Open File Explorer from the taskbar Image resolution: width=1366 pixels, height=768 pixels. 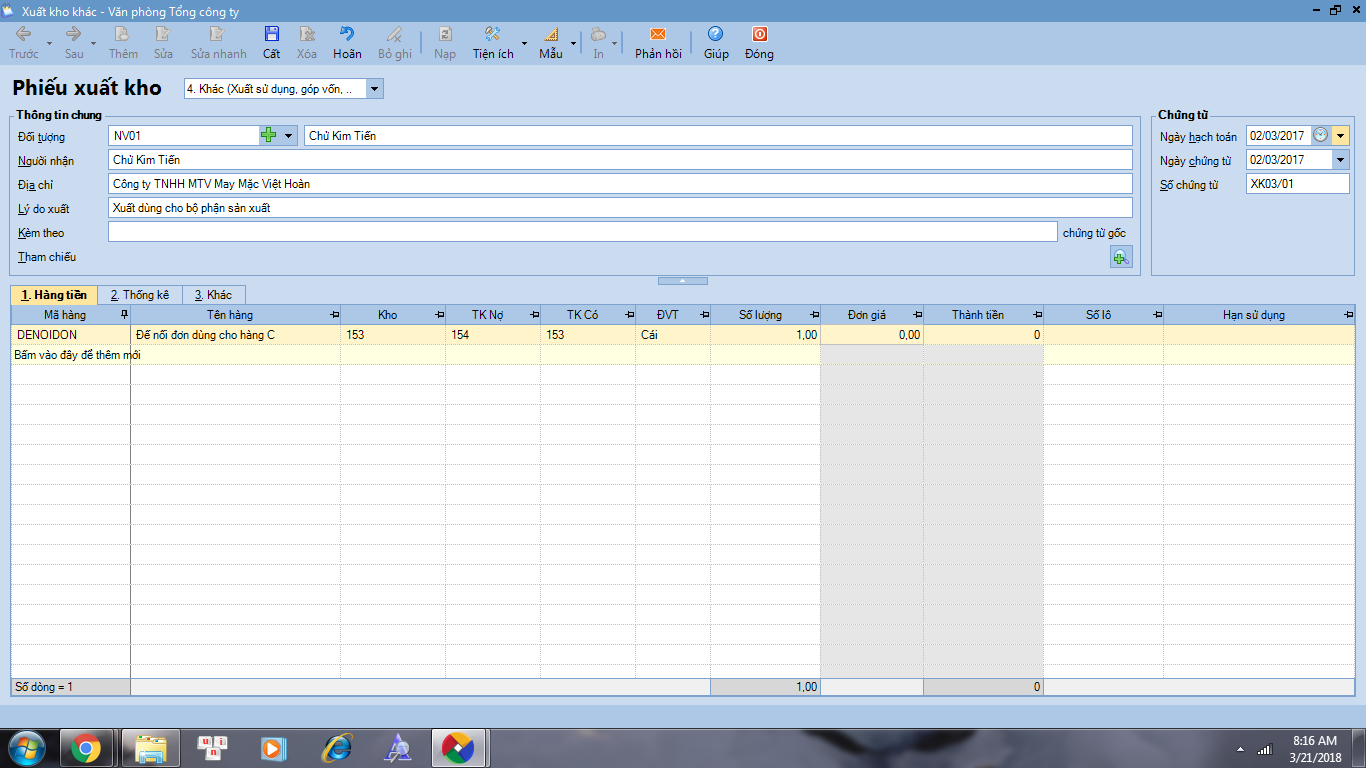(151, 748)
